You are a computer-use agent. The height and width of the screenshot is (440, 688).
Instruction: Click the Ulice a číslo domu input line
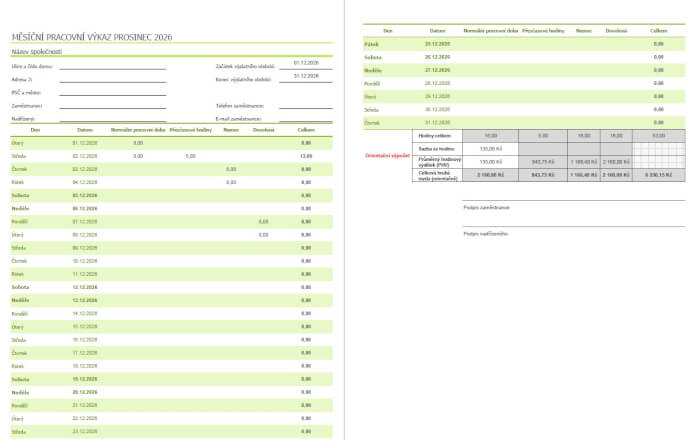coord(112,66)
